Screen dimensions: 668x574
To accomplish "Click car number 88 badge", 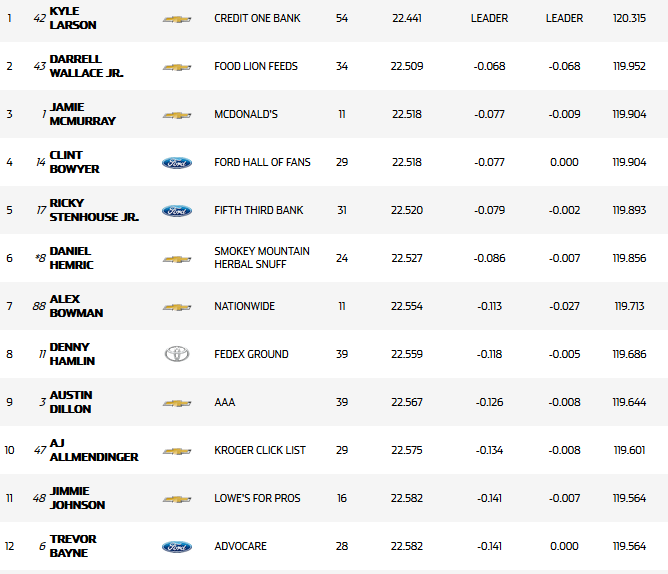I will point(39,307).
